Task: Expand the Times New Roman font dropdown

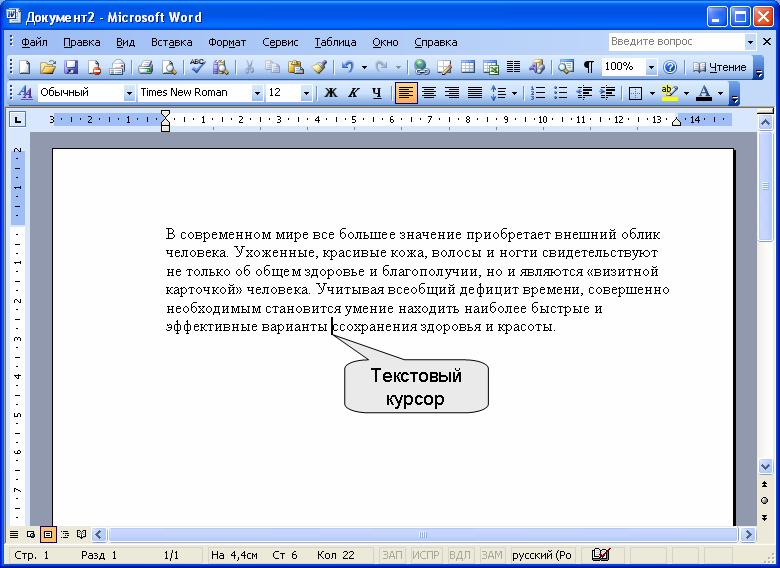Action: pos(257,93)
